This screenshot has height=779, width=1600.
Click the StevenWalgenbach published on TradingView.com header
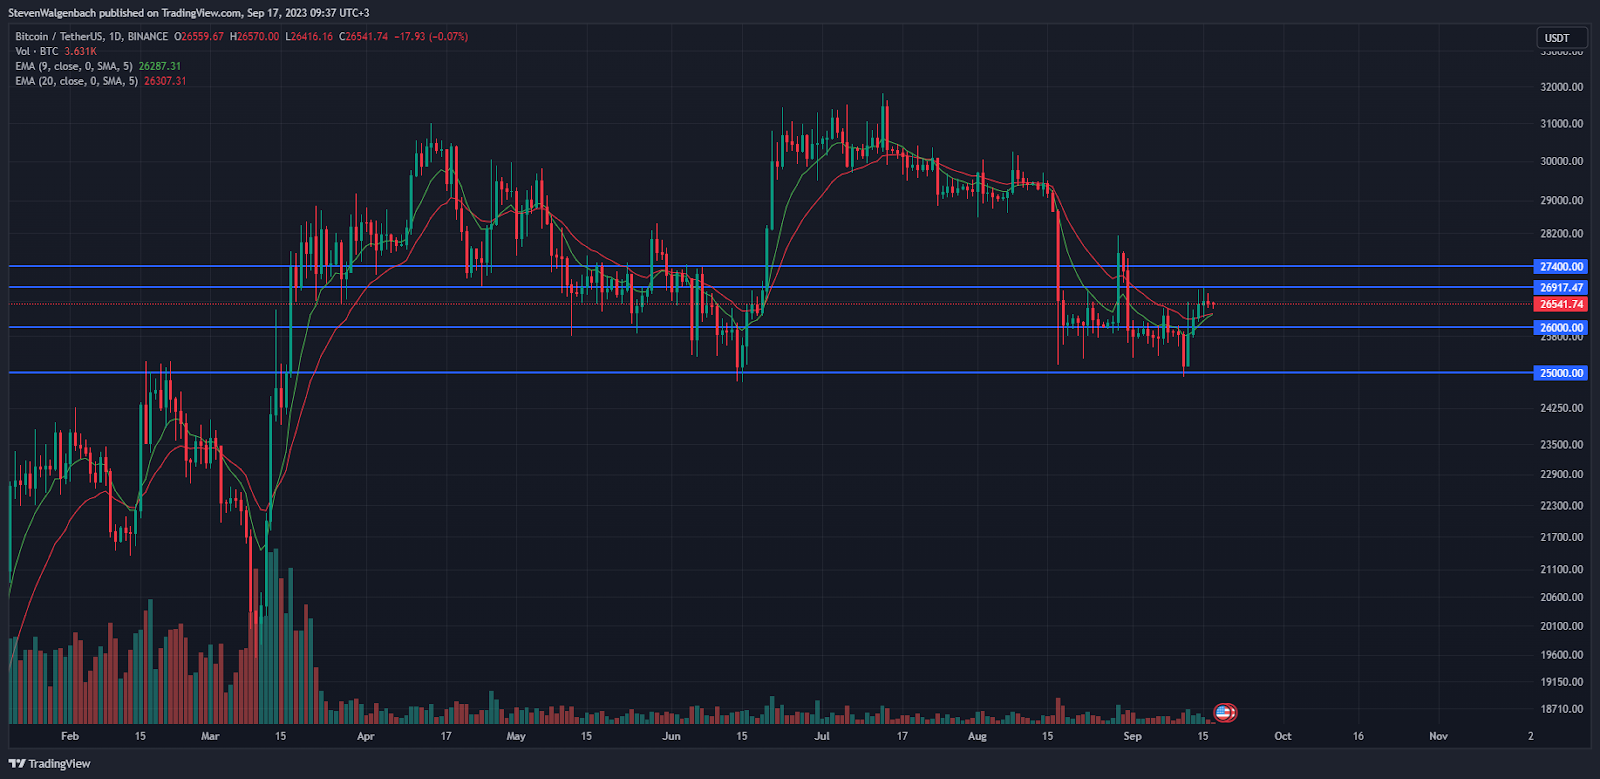click(189, 13)
